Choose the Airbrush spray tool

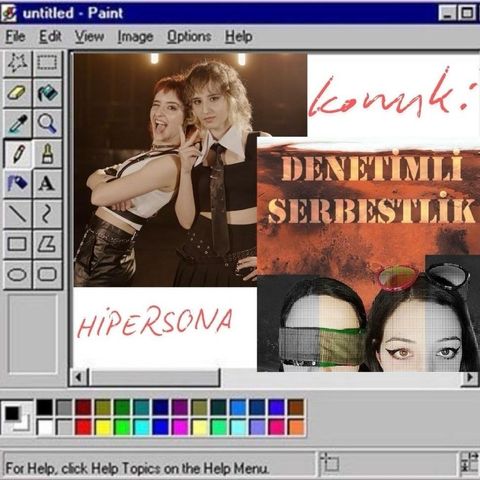[x=18, y=184]
